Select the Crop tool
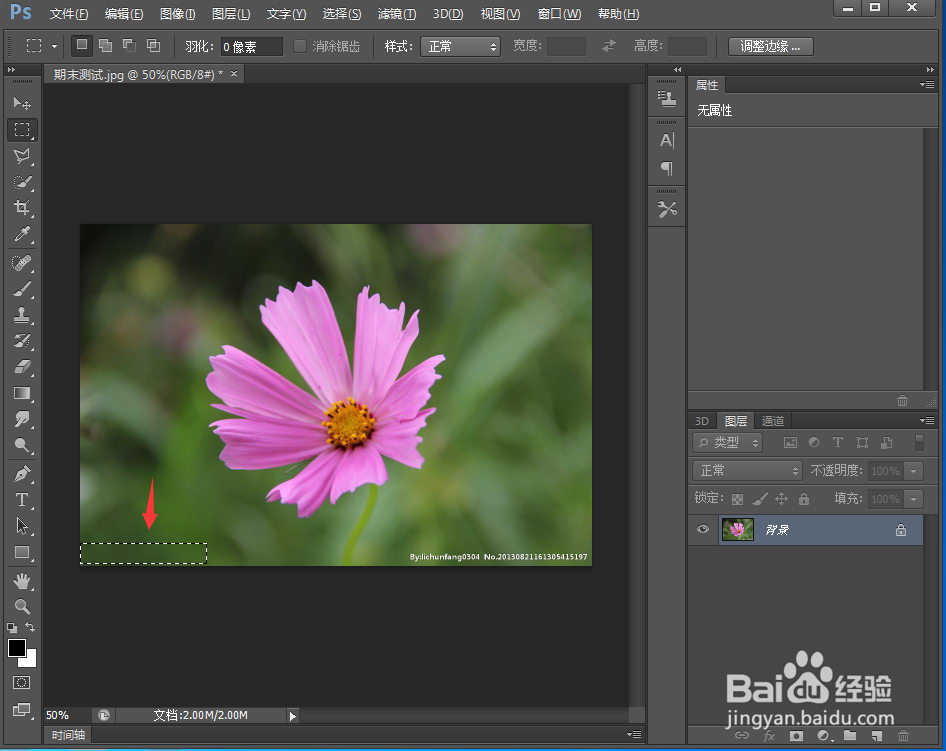Viewport: 946px width, 751px height. [x=22, y=208]
